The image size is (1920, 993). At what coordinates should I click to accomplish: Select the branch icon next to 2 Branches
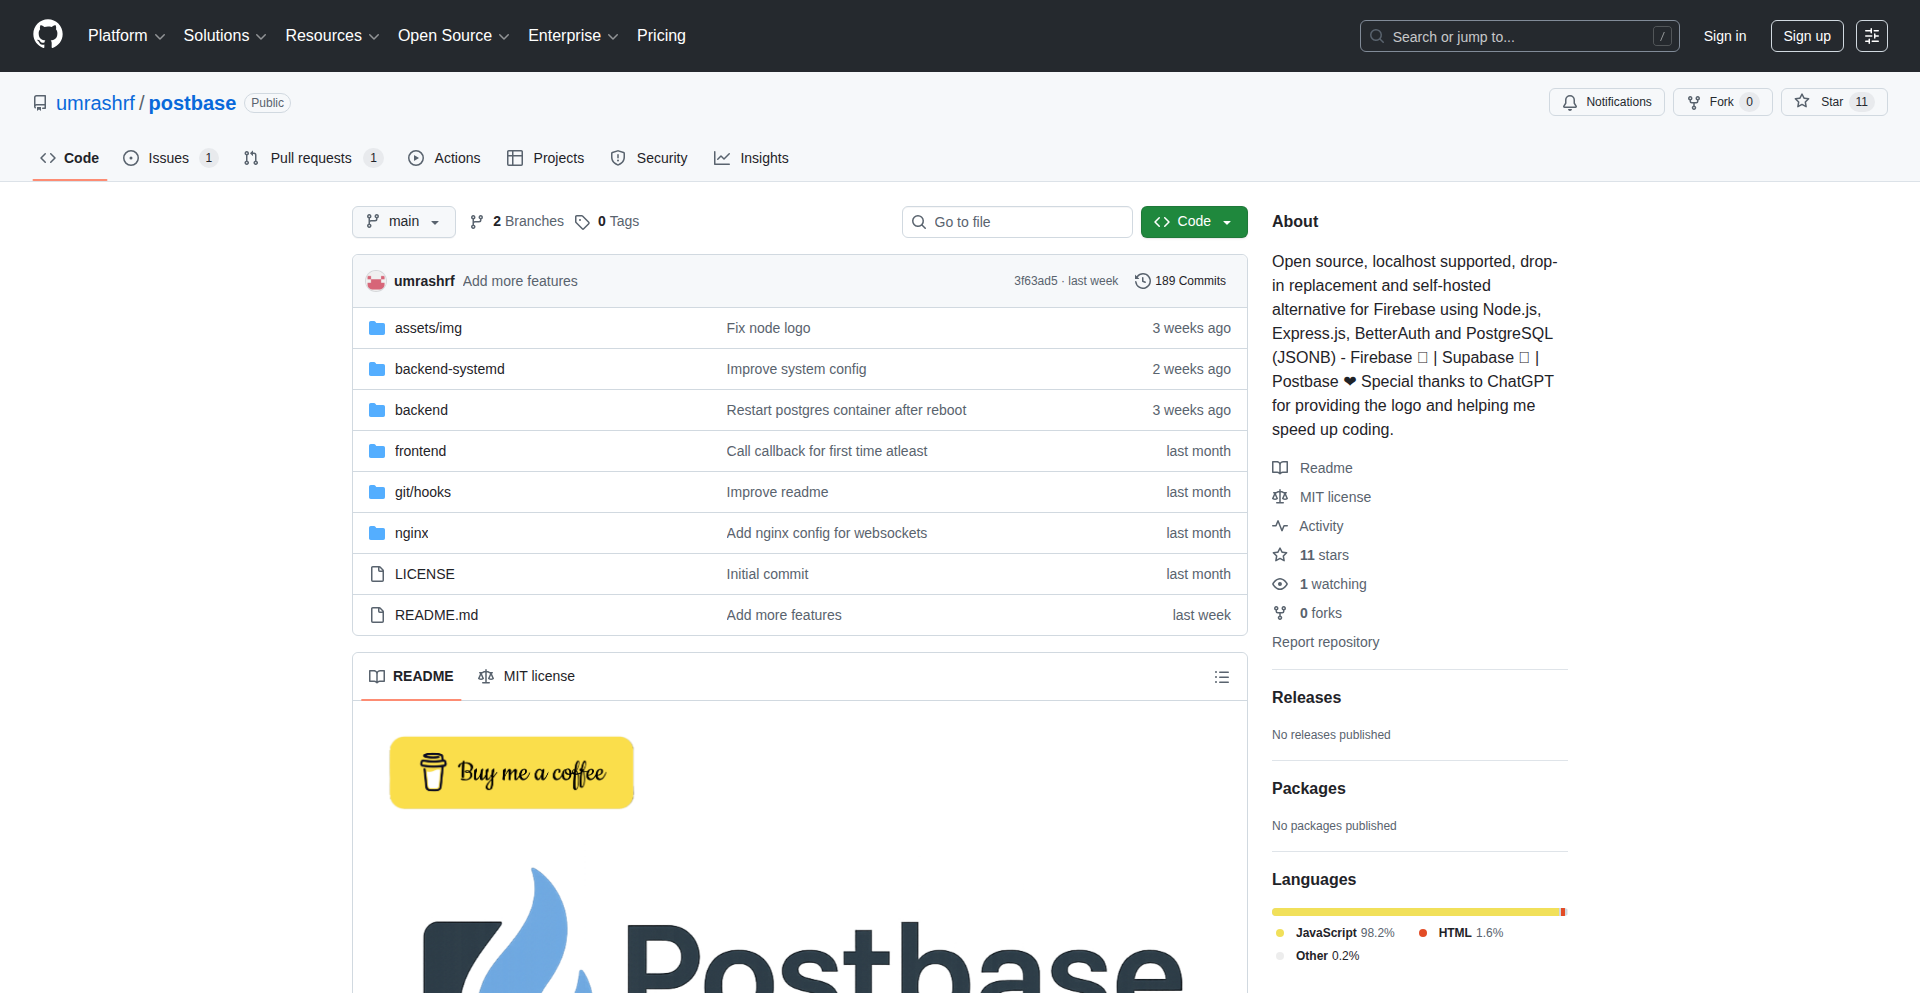coord(477,221)
